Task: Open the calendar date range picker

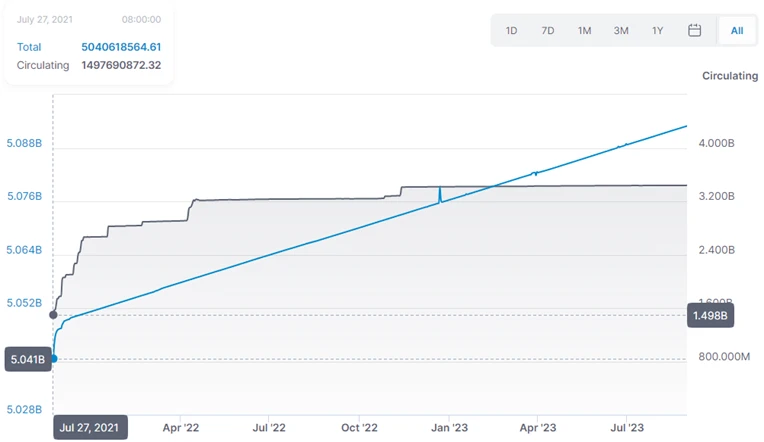Action: tap(694, 30)
